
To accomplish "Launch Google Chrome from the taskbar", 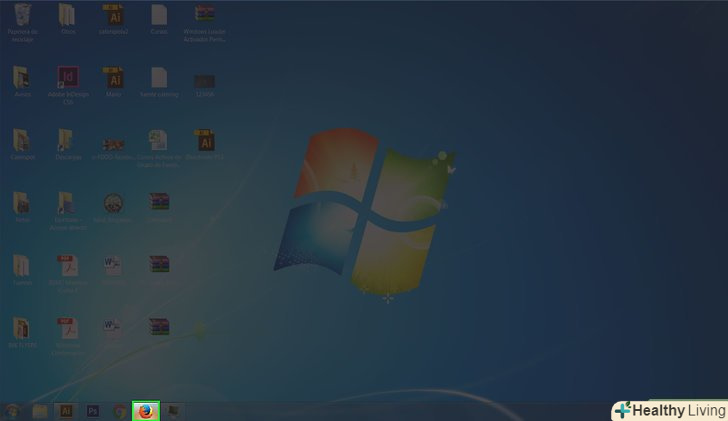I will 120,411.
